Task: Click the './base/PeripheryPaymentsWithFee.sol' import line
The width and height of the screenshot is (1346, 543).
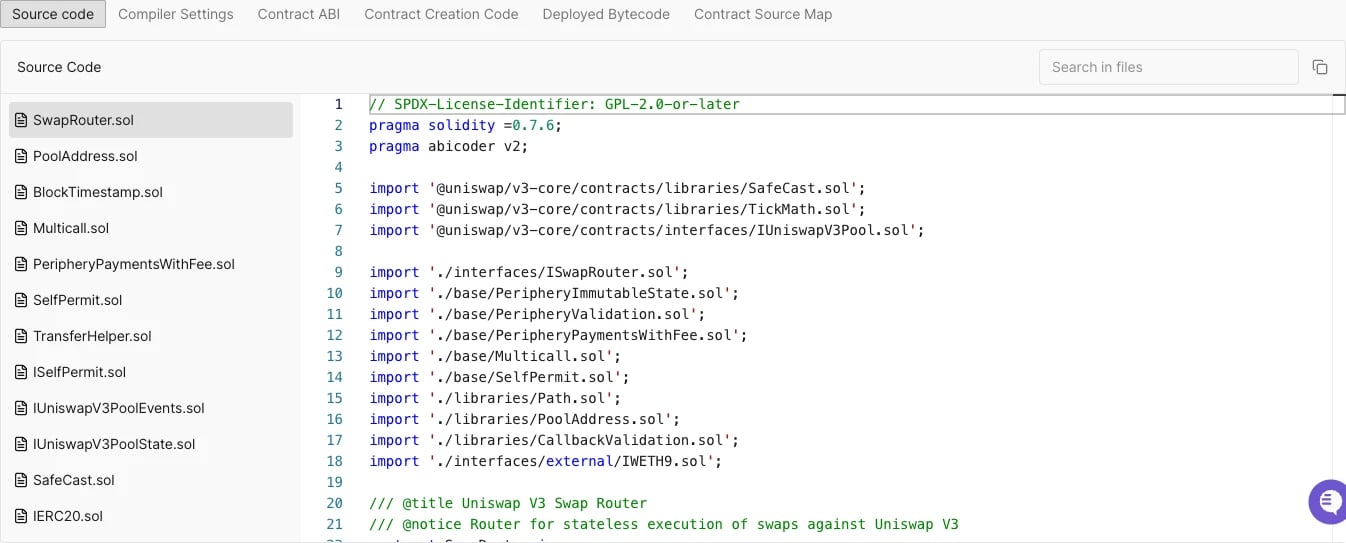Action: pyautogui.click(x=558, y=335)
